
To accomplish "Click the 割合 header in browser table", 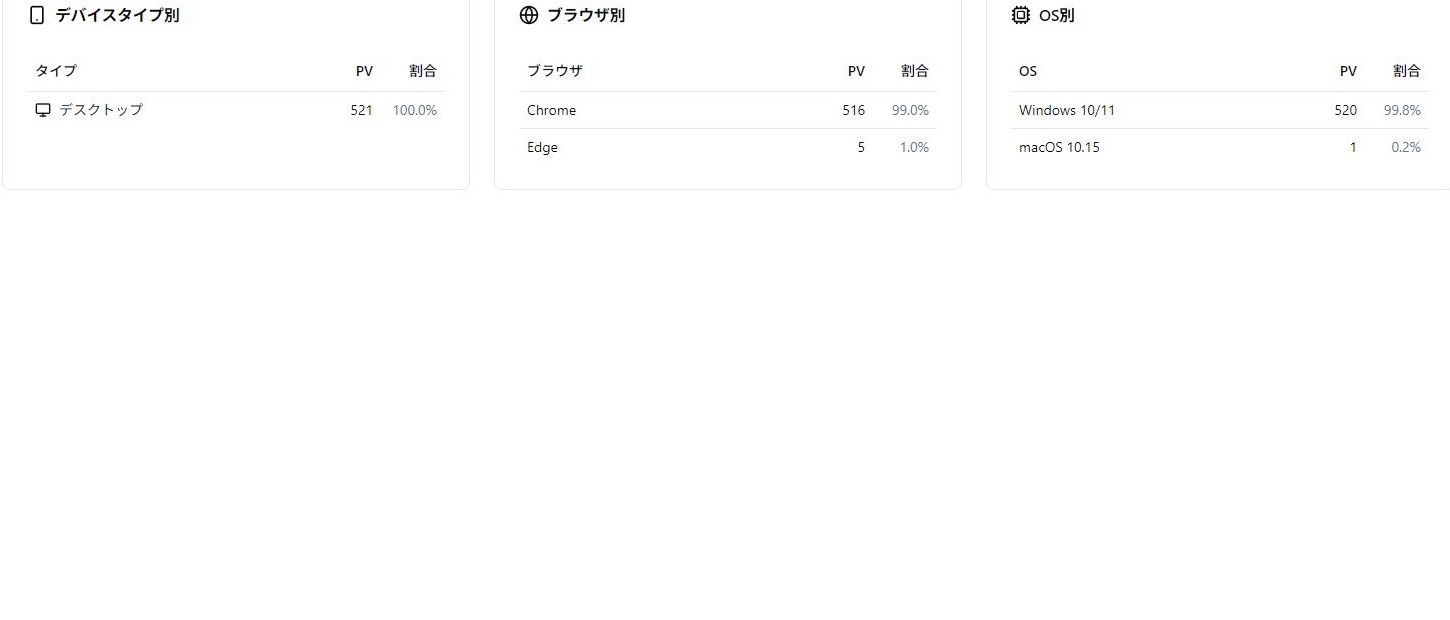I will [x=915, y=71].
